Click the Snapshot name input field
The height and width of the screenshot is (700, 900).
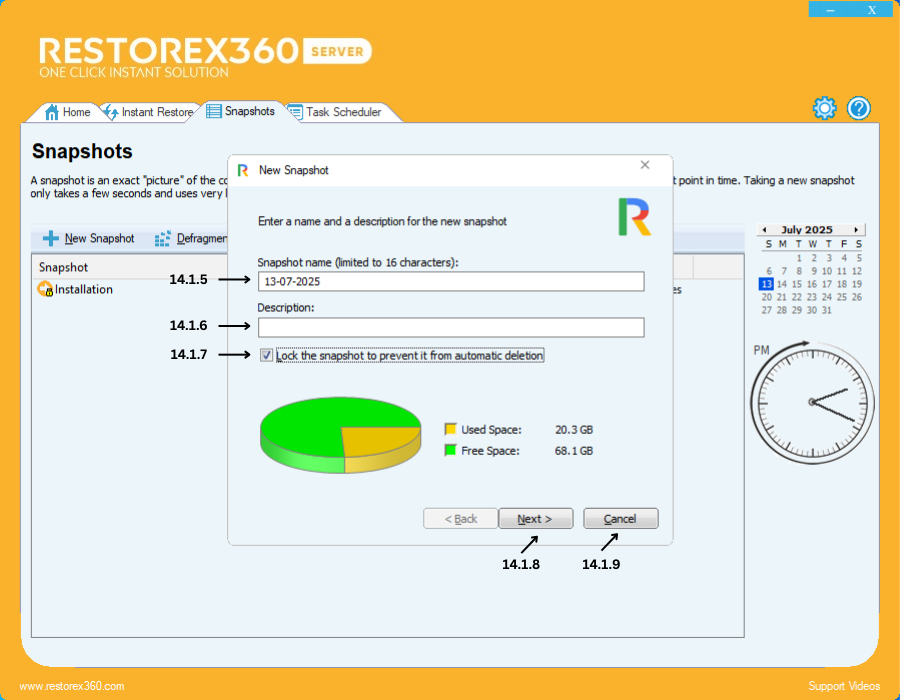click(x=451, y=282)
